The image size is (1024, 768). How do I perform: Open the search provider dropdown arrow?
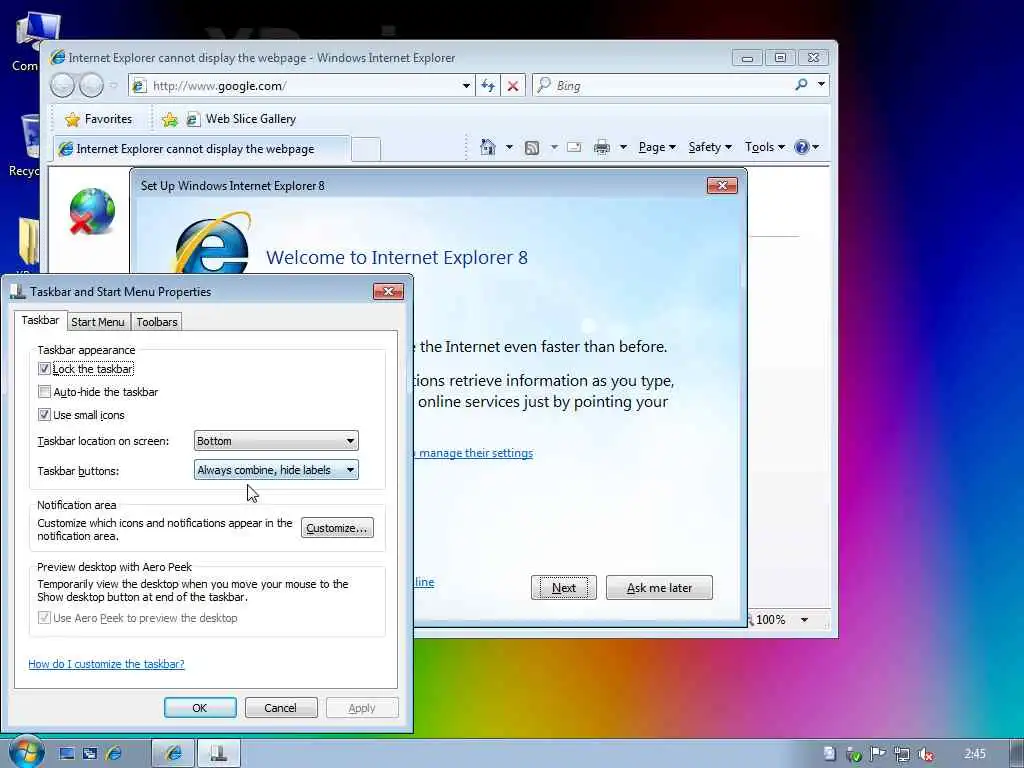(822, 85)
